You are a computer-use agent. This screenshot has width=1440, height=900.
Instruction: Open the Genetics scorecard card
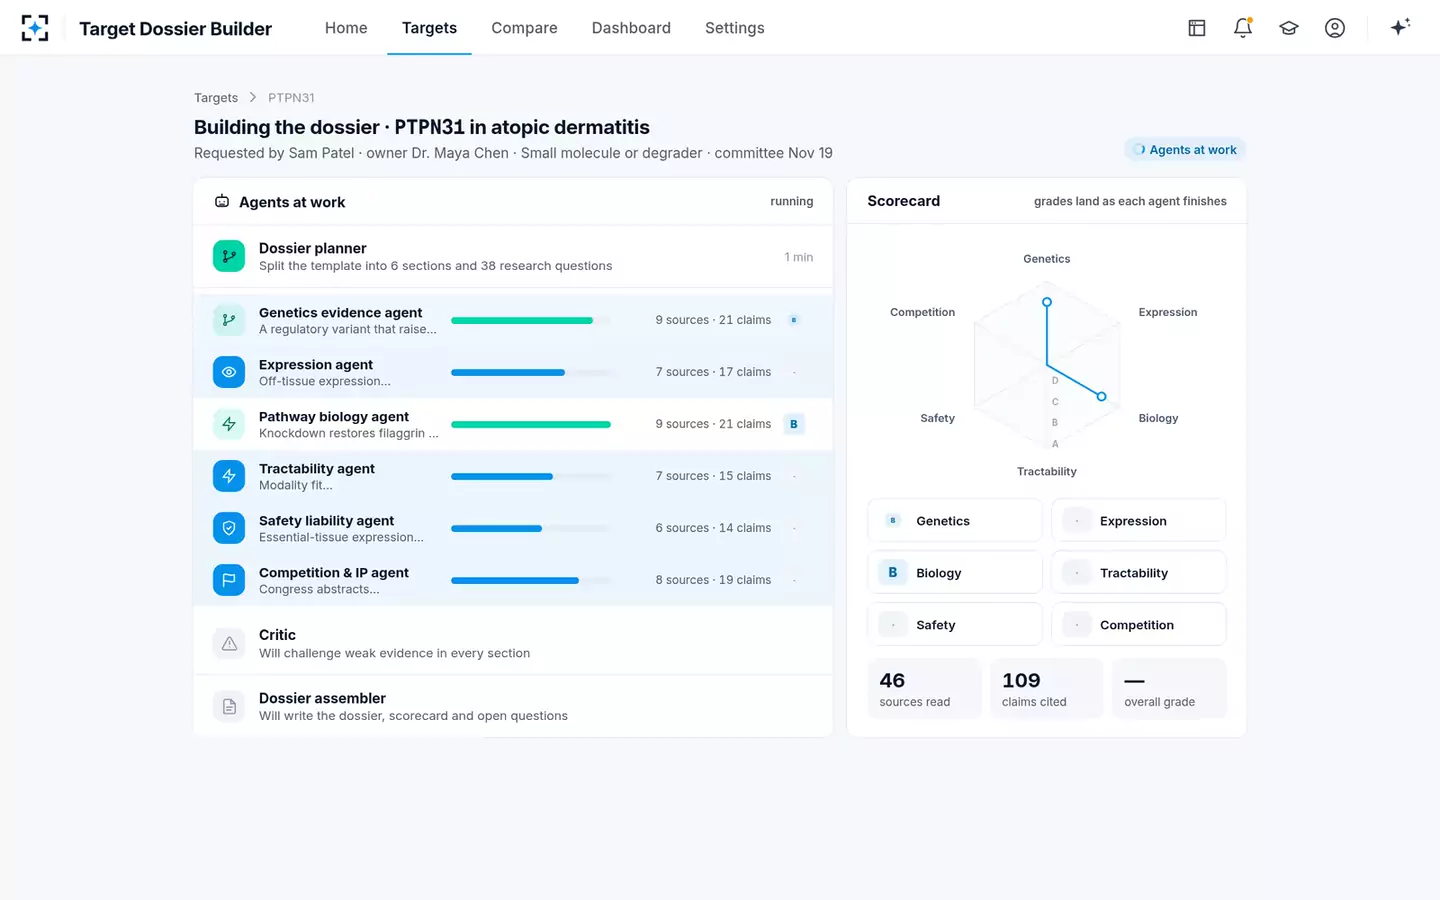pos(955,521)
